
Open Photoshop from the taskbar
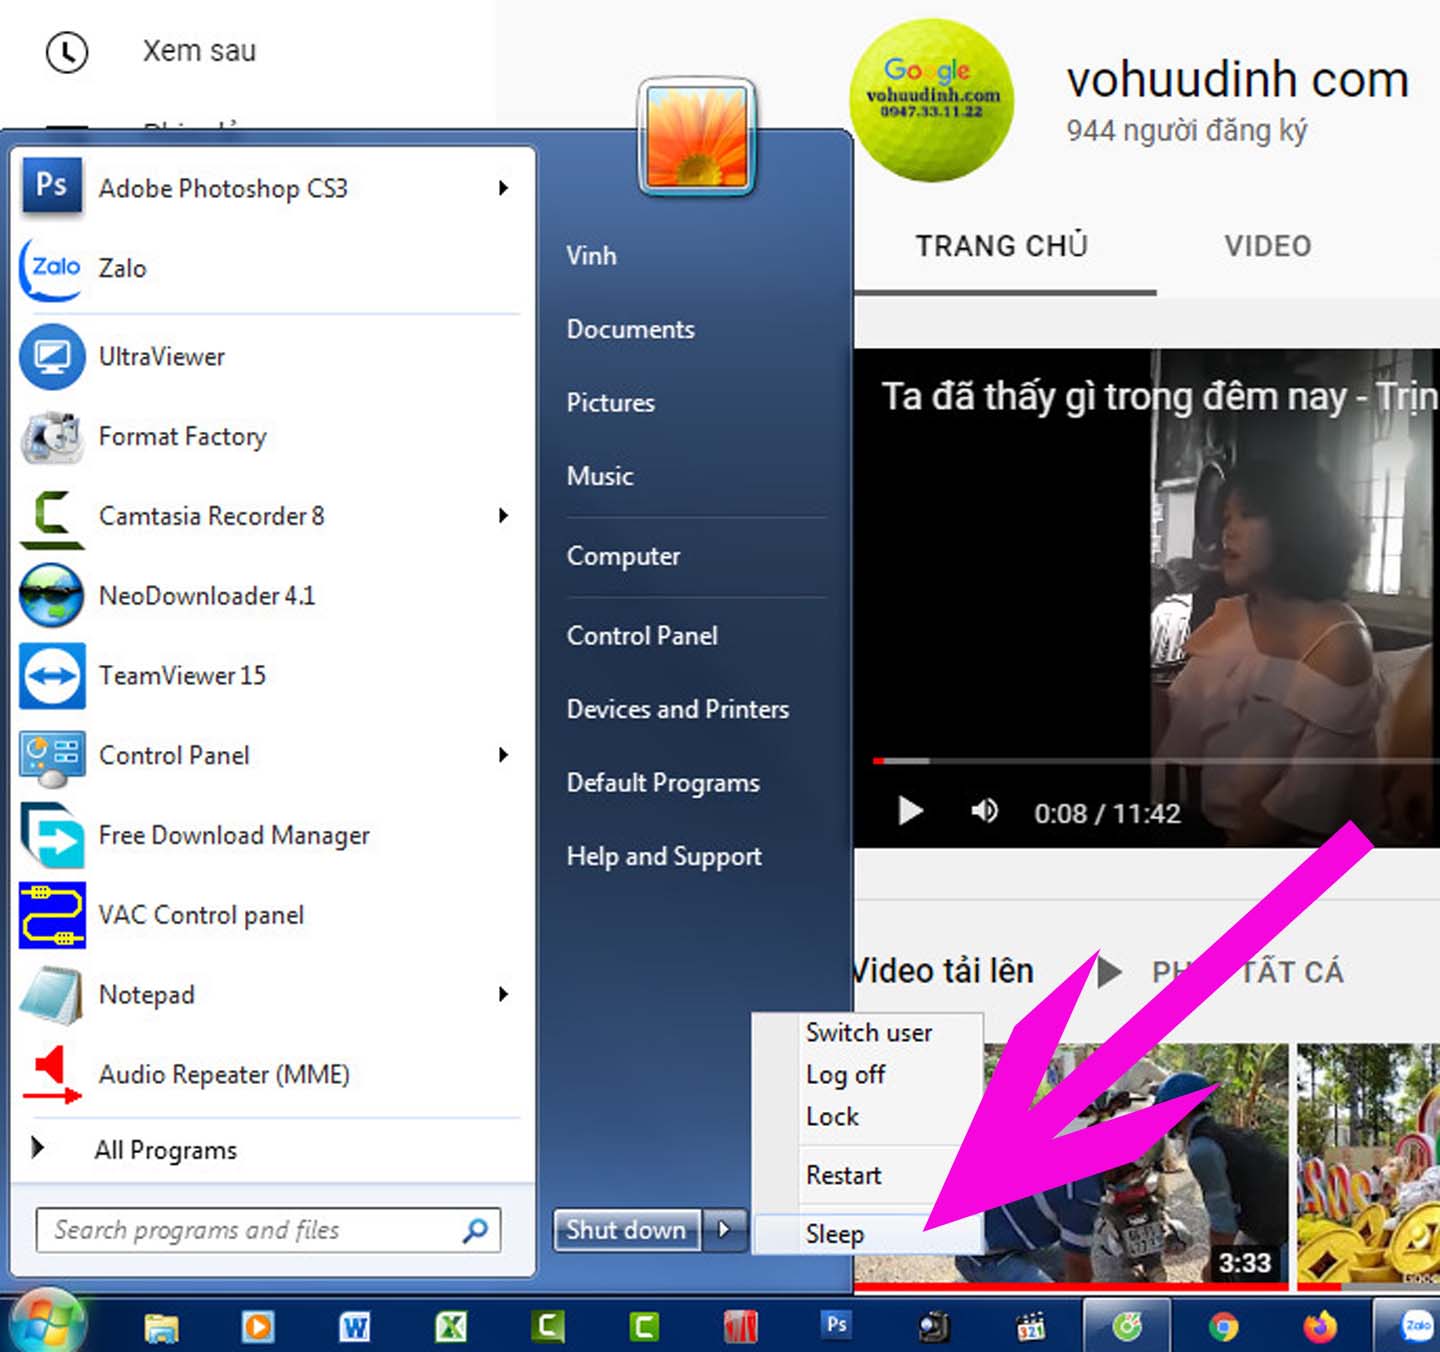[x=836, y=1324]
